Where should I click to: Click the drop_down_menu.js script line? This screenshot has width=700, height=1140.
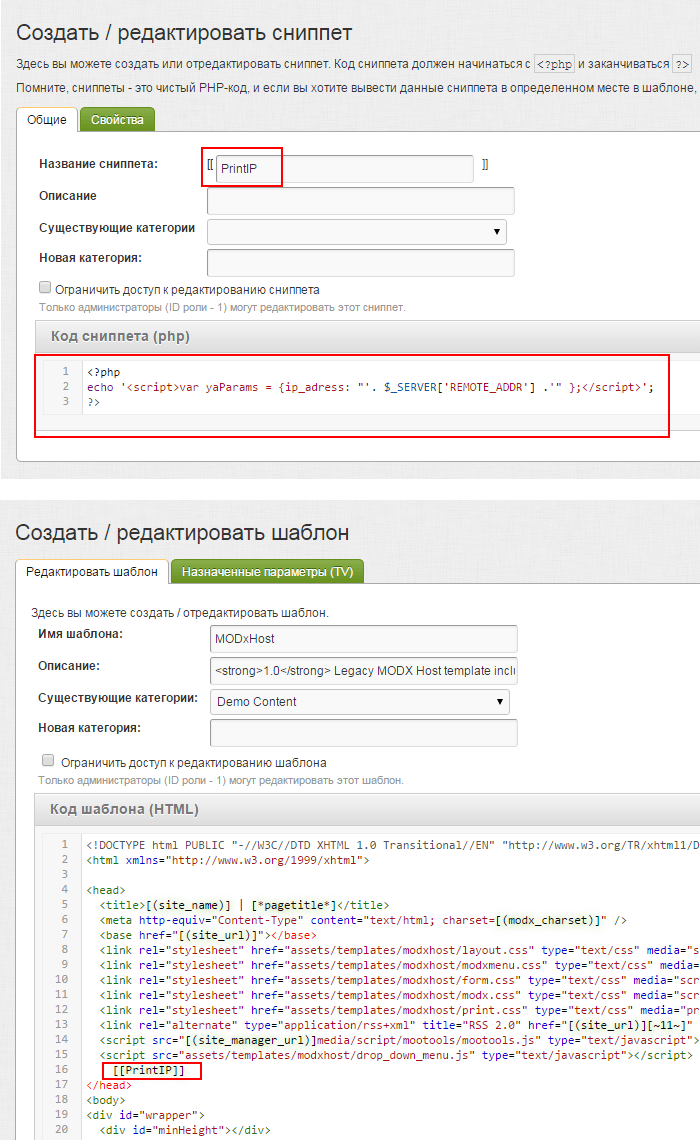[396, 1055]
